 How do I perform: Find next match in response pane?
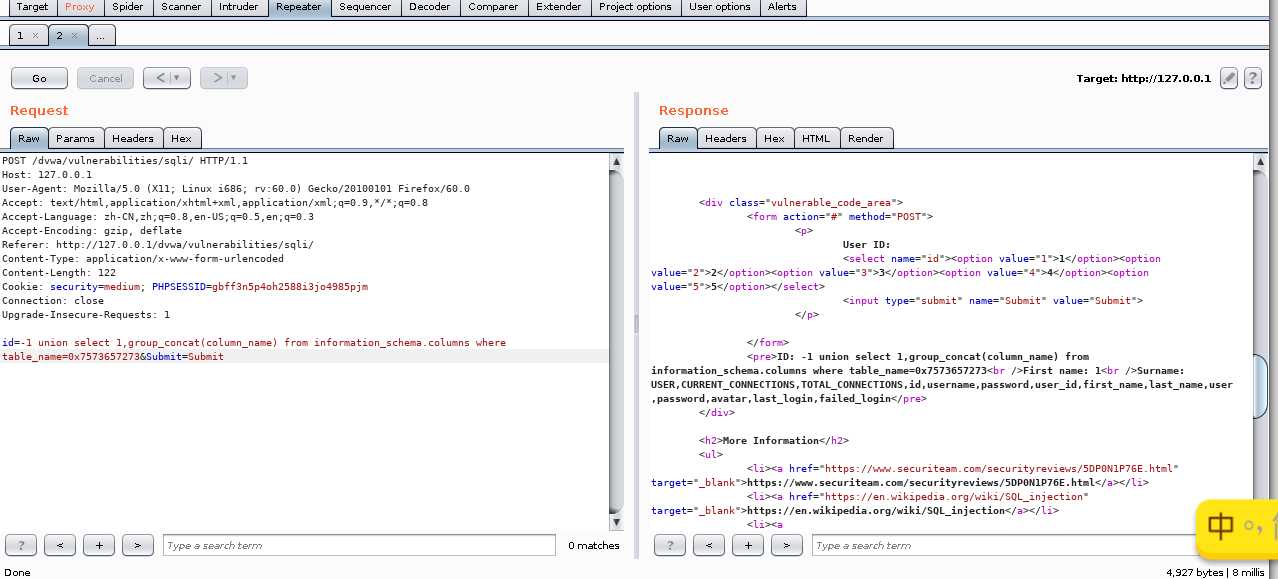[787, 545]
